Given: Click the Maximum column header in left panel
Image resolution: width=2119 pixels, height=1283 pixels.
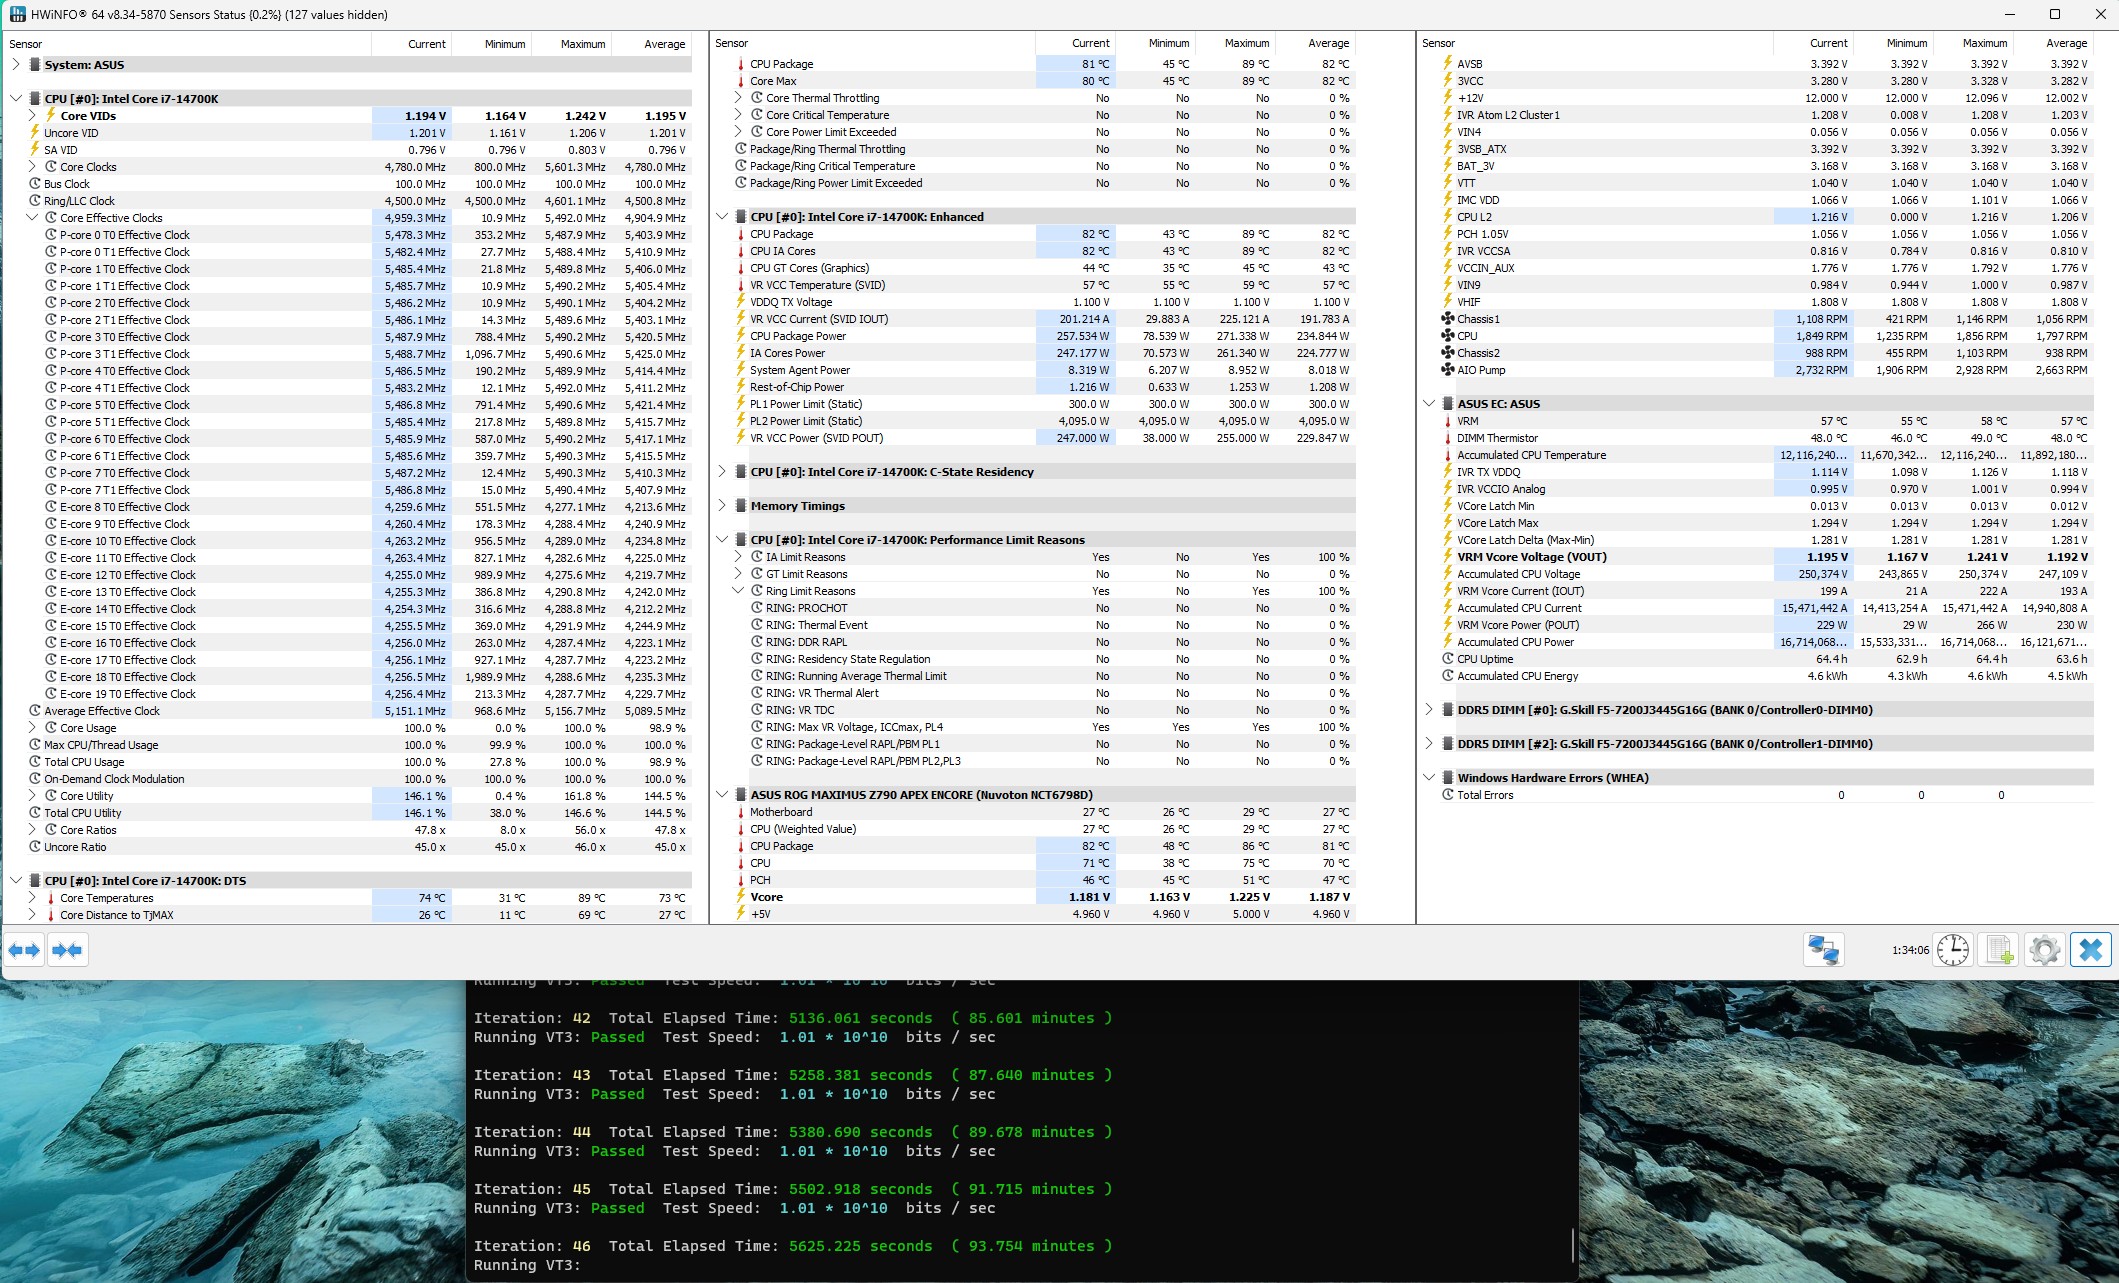Looking at the screenshot, I should click(582, 44).
